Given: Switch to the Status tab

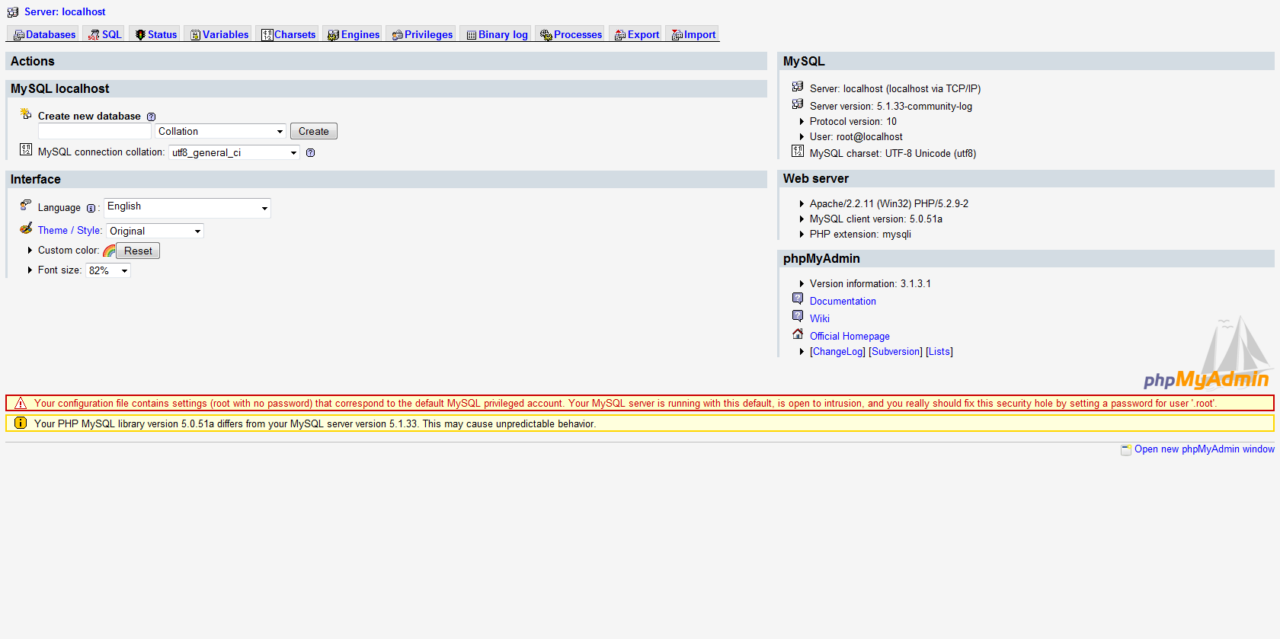Looking at the screenshot, I should click(155, 34).
